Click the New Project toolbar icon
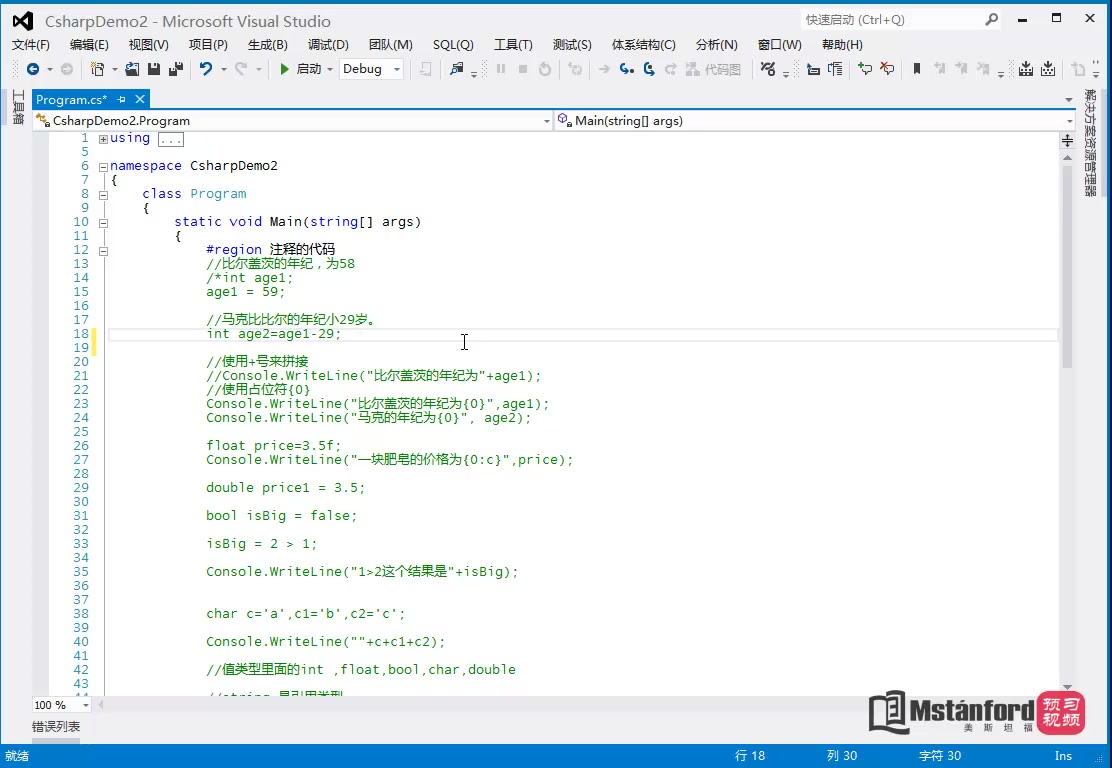The height and width of the screenshot is (768, 1112). pyautogui.click(x=97, y=69)
